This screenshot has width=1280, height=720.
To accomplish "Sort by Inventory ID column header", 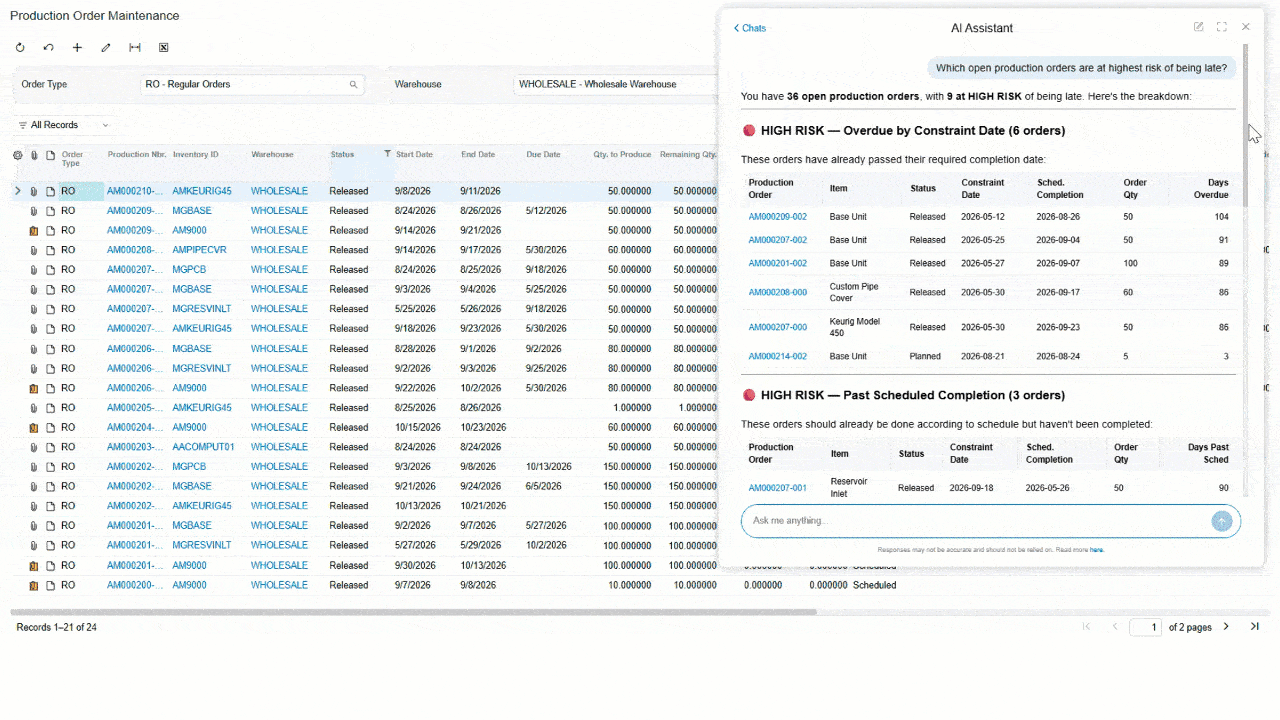I will tap(195, 155).
